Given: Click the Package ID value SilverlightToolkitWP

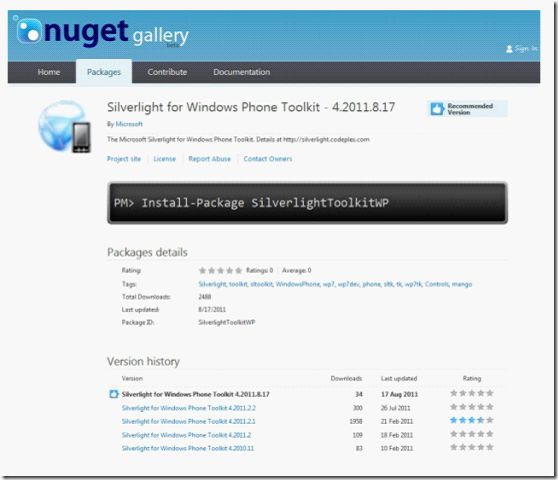Looking at the screenshot, I should [227, 322].
